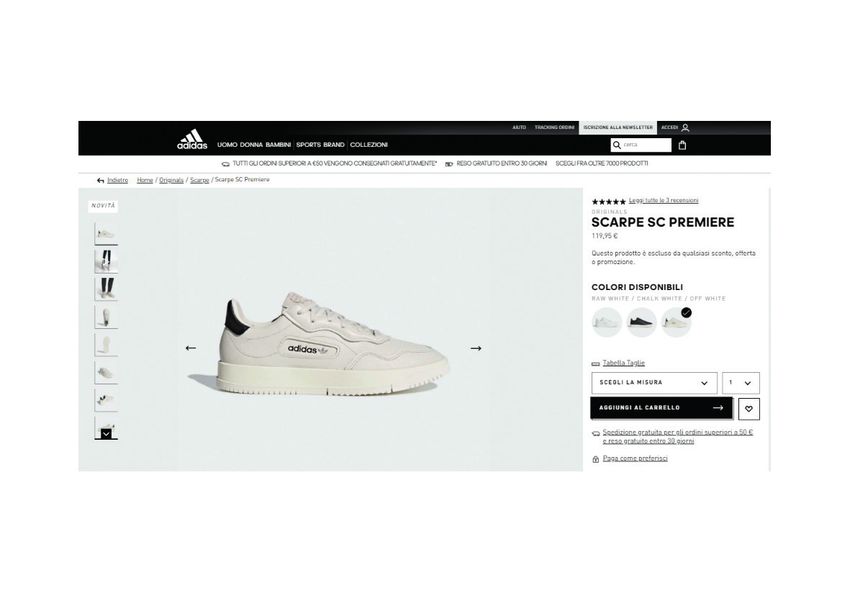Open the DONNA menu
The width and height of the screenshot is (850, 606).
click(251, 145)
